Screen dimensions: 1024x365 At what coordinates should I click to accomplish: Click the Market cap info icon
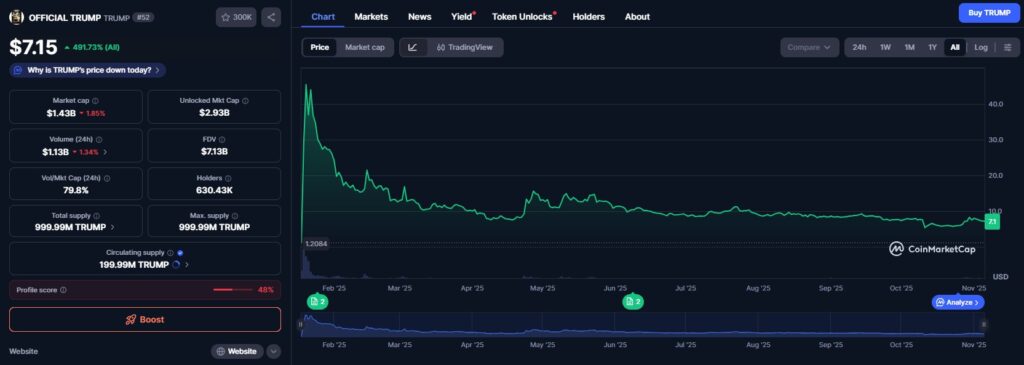tap(95, 101)
